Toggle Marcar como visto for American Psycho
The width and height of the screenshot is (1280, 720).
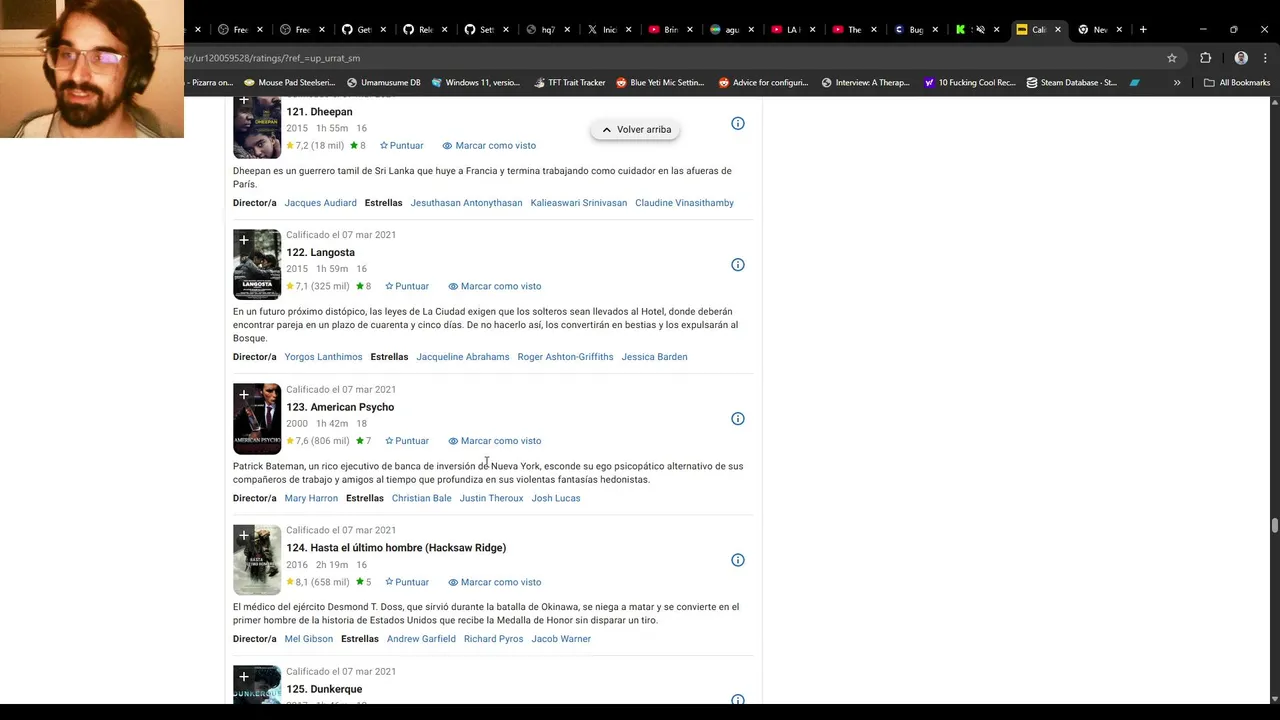(x=494, y=441)
